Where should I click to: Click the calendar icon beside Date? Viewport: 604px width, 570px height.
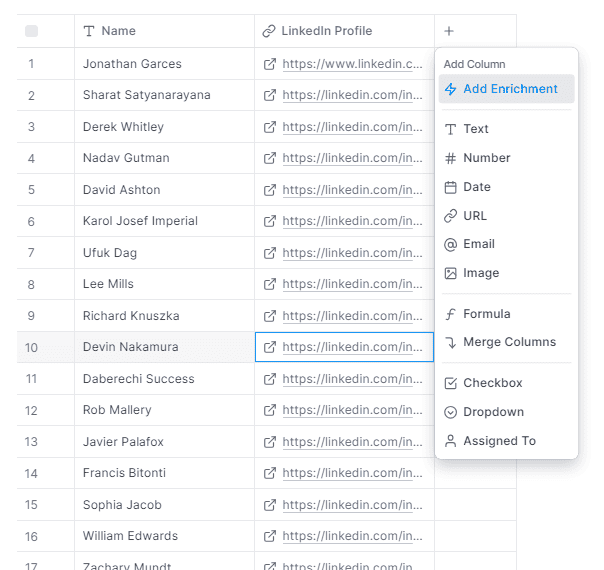450,187
